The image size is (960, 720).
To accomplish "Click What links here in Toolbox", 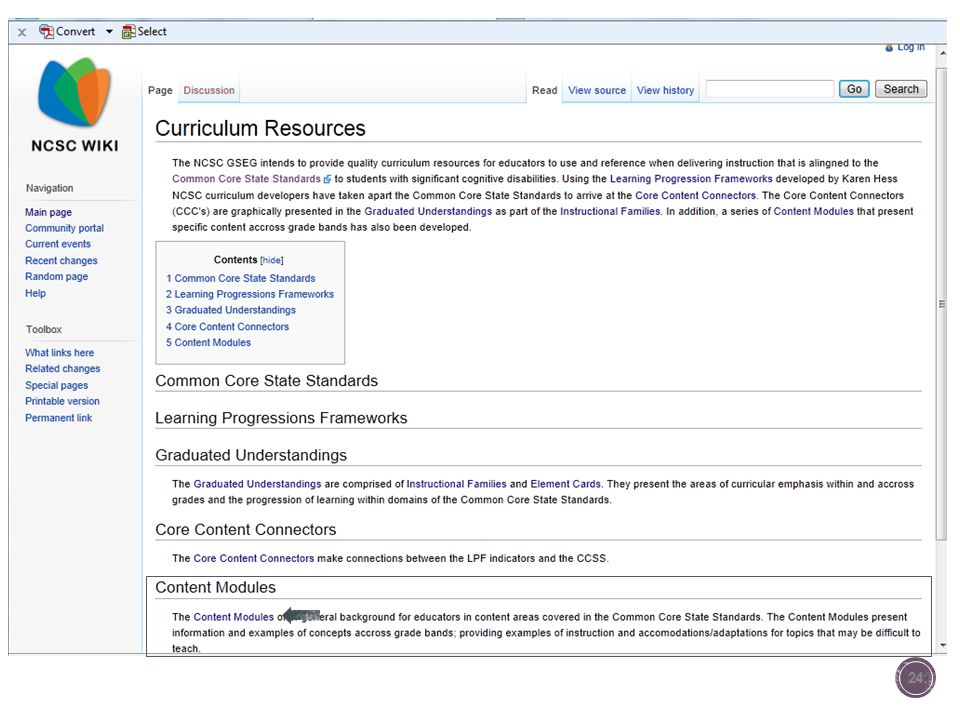I will click(x=59, y=353).
